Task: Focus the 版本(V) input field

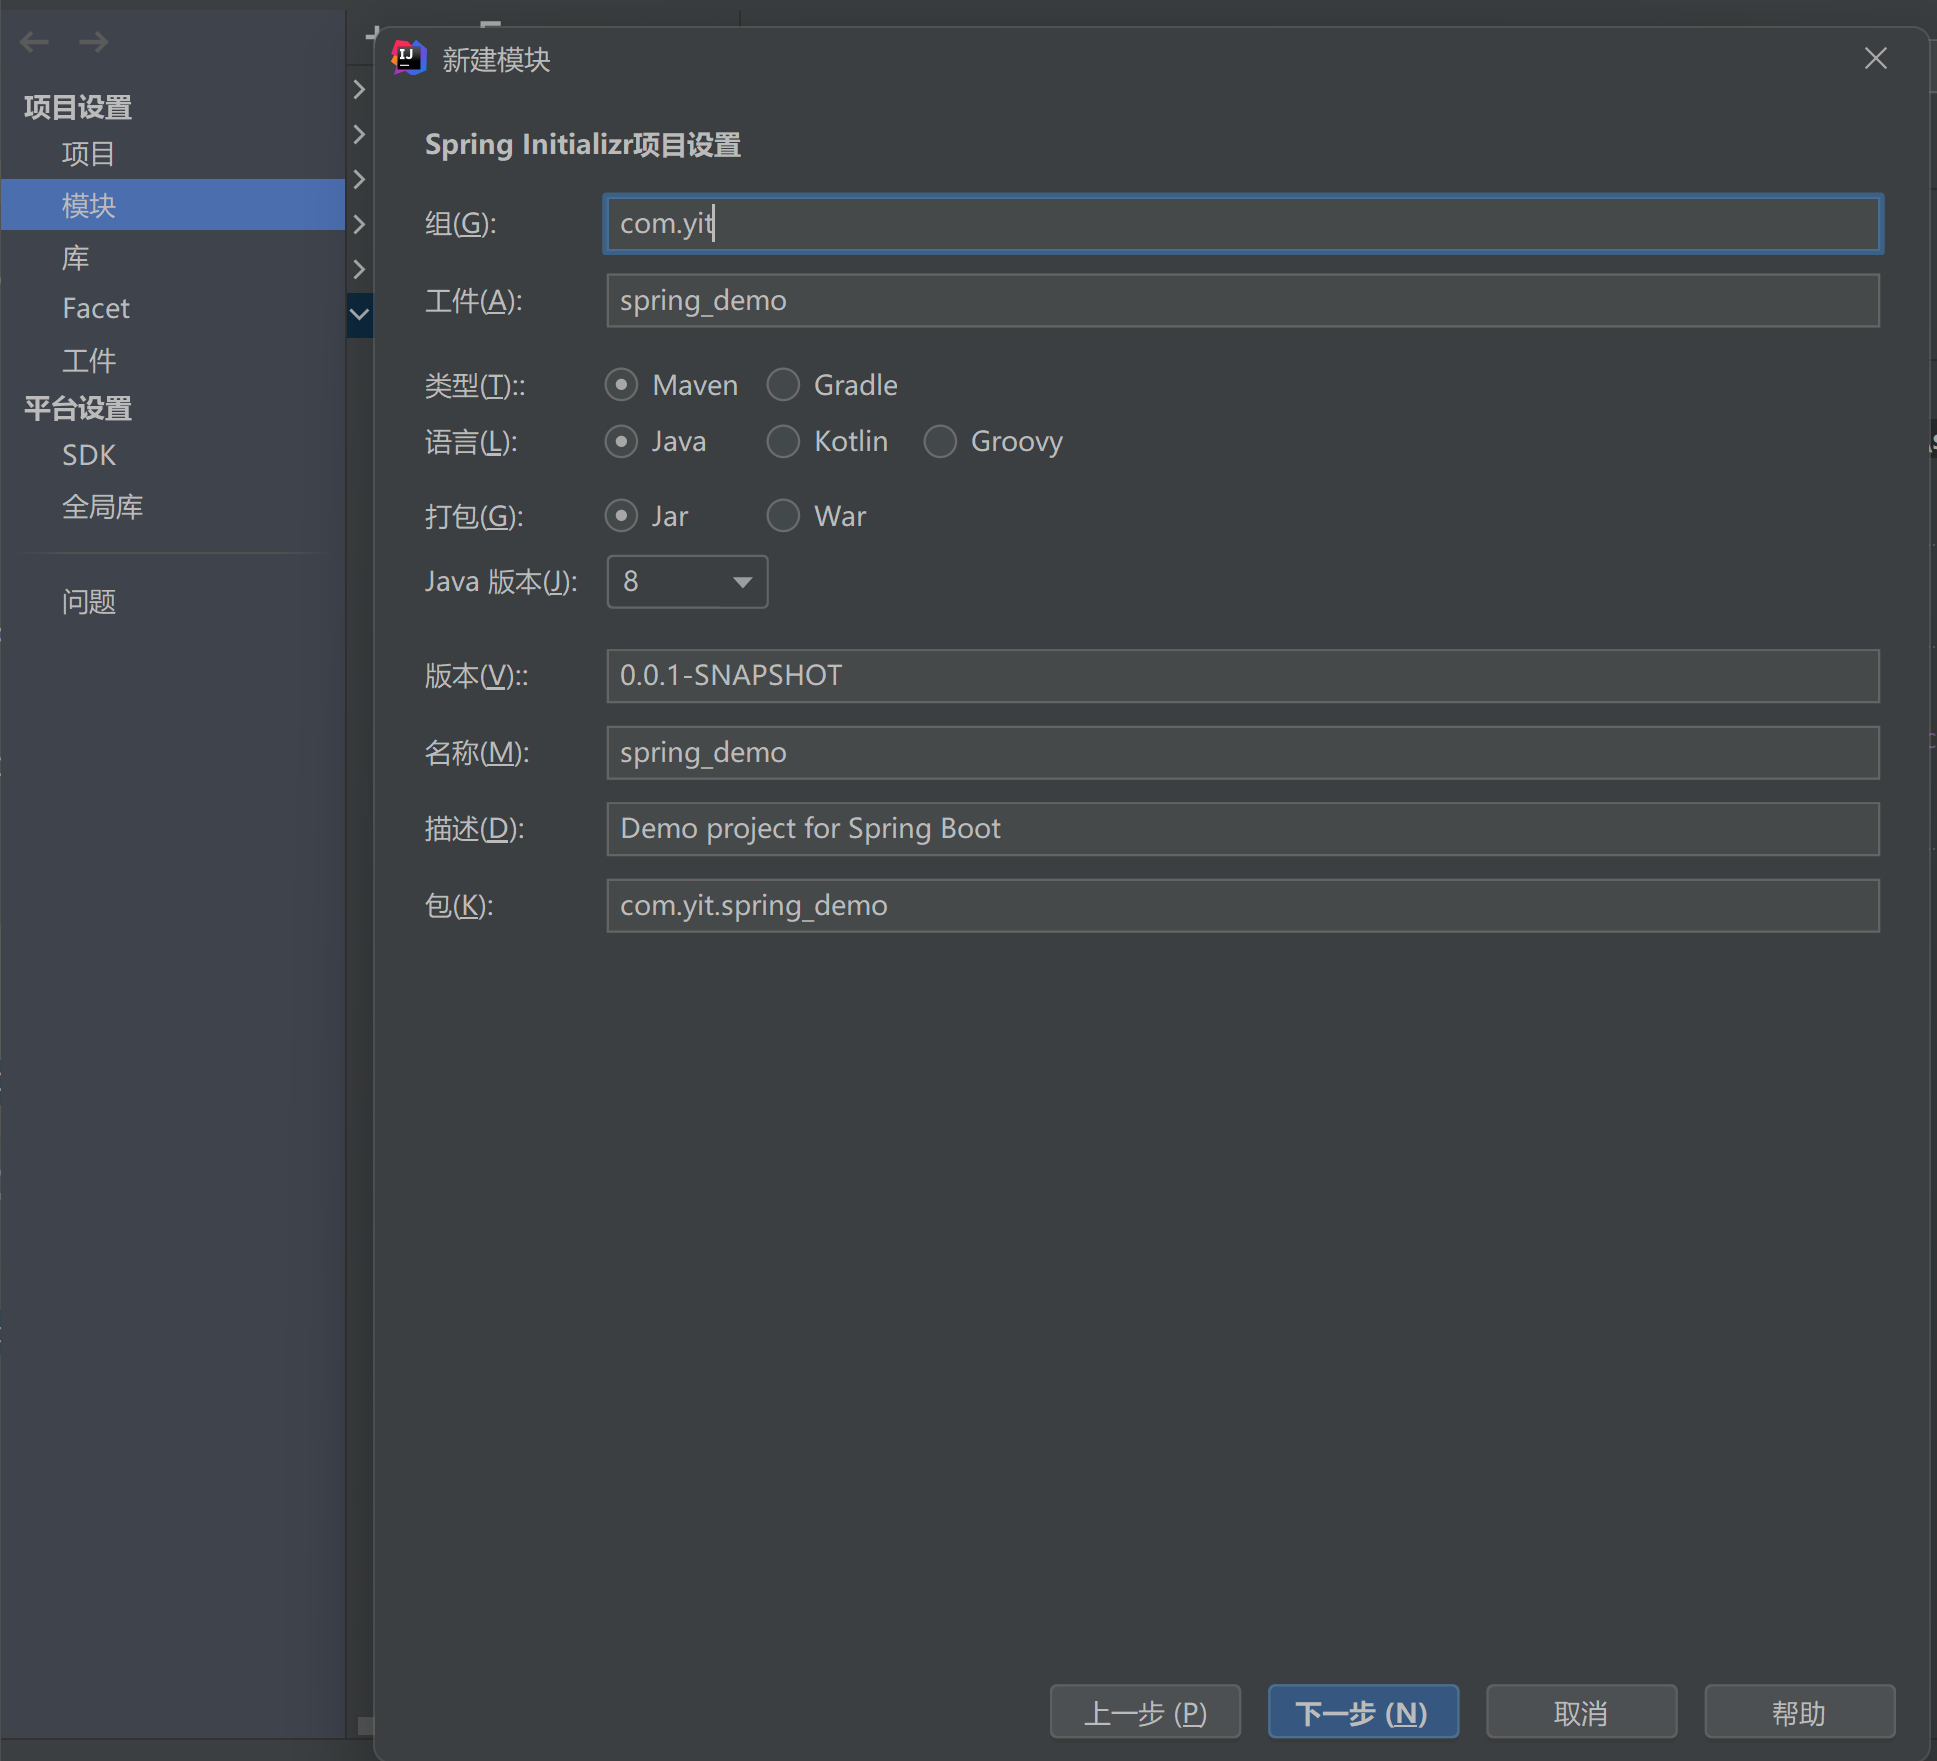Action: tap(1243, 676)
